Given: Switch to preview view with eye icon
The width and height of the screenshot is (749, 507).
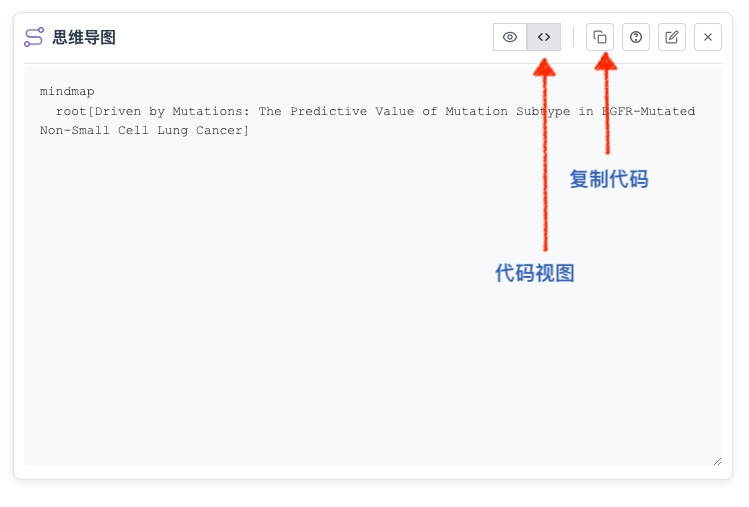Looking at the screenshot, I should pyautogui.click(x=510, y=37).
